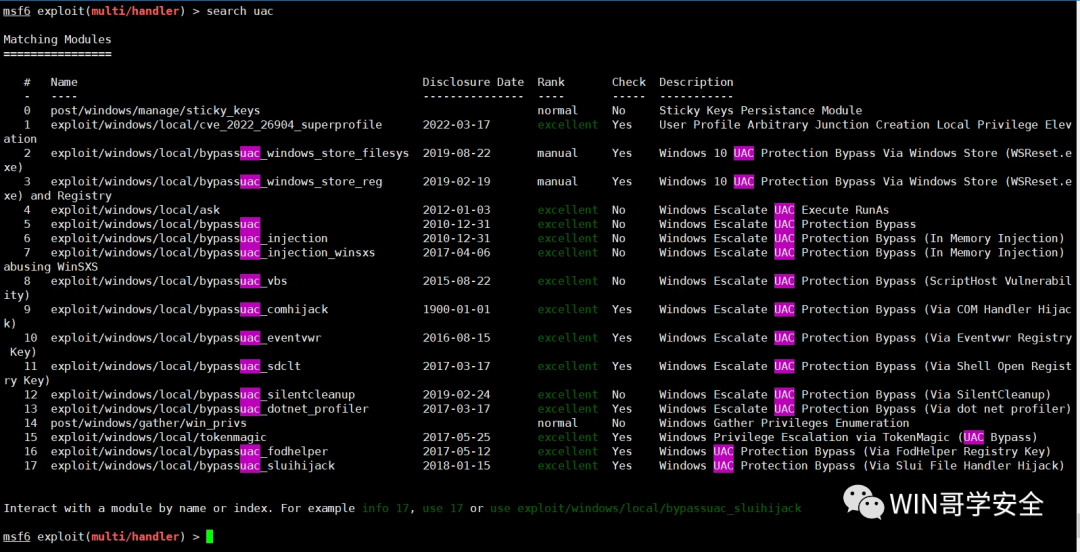Click 'Windows Gather Privileges Enumeration' description
The height and width of the screenshot is (552, 1080).
pyautogui.click(x=784, y=423)
